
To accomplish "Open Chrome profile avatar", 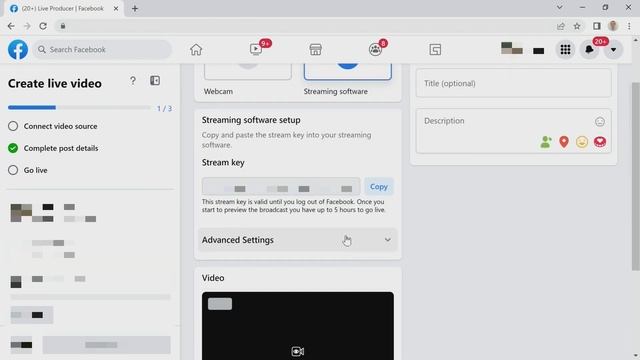I will [x=613, y=26].
